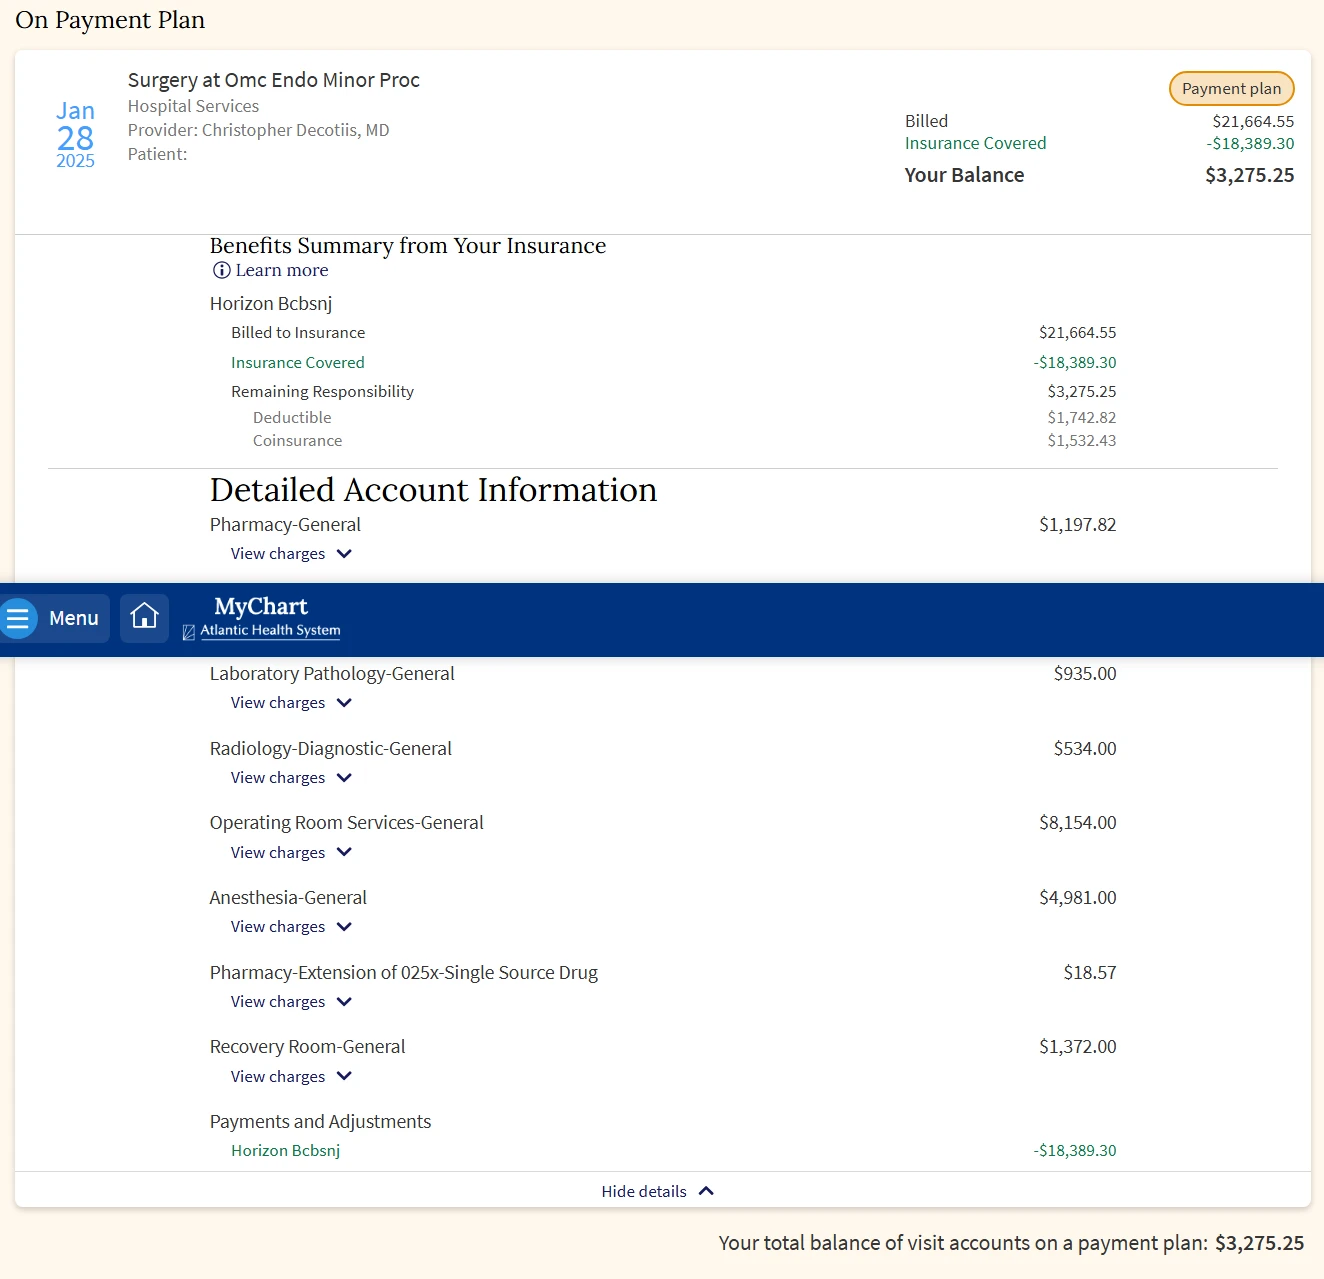Click Horizon Bcbsnj under Payments and Adjustments
This screenshot has width=1324, height=1279.
(286, 1151)
